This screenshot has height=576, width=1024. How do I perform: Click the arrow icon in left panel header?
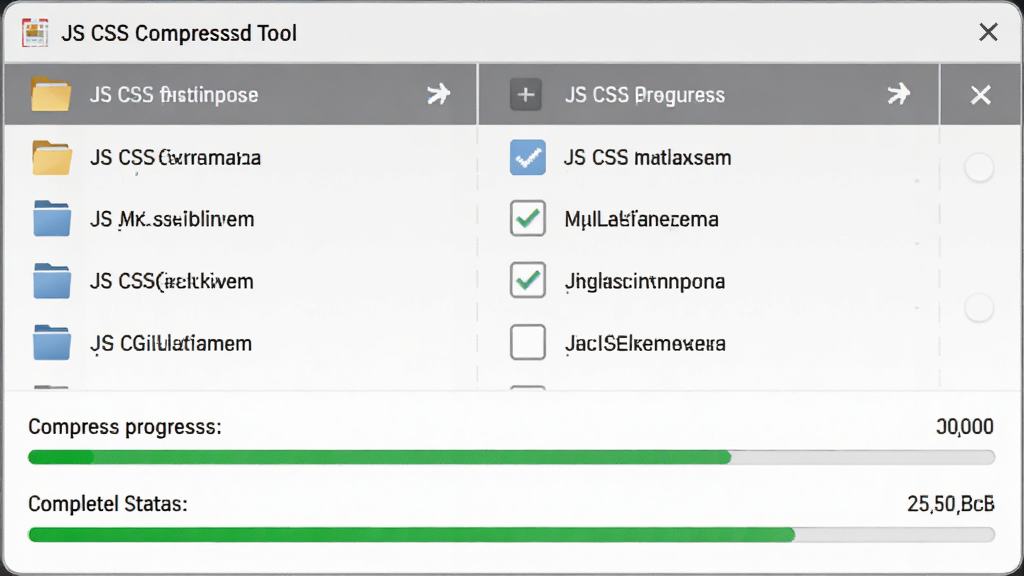point(438,94)
